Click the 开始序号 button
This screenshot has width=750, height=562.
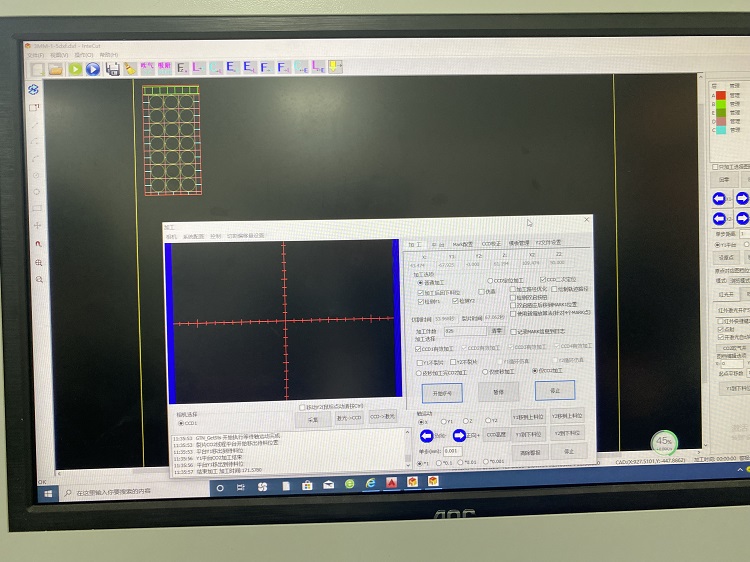(x=441, y=392)
